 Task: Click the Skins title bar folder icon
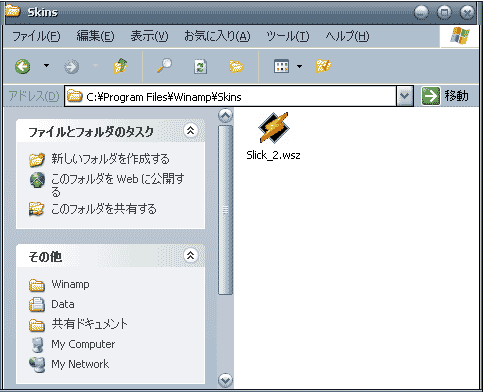(13, 11)
